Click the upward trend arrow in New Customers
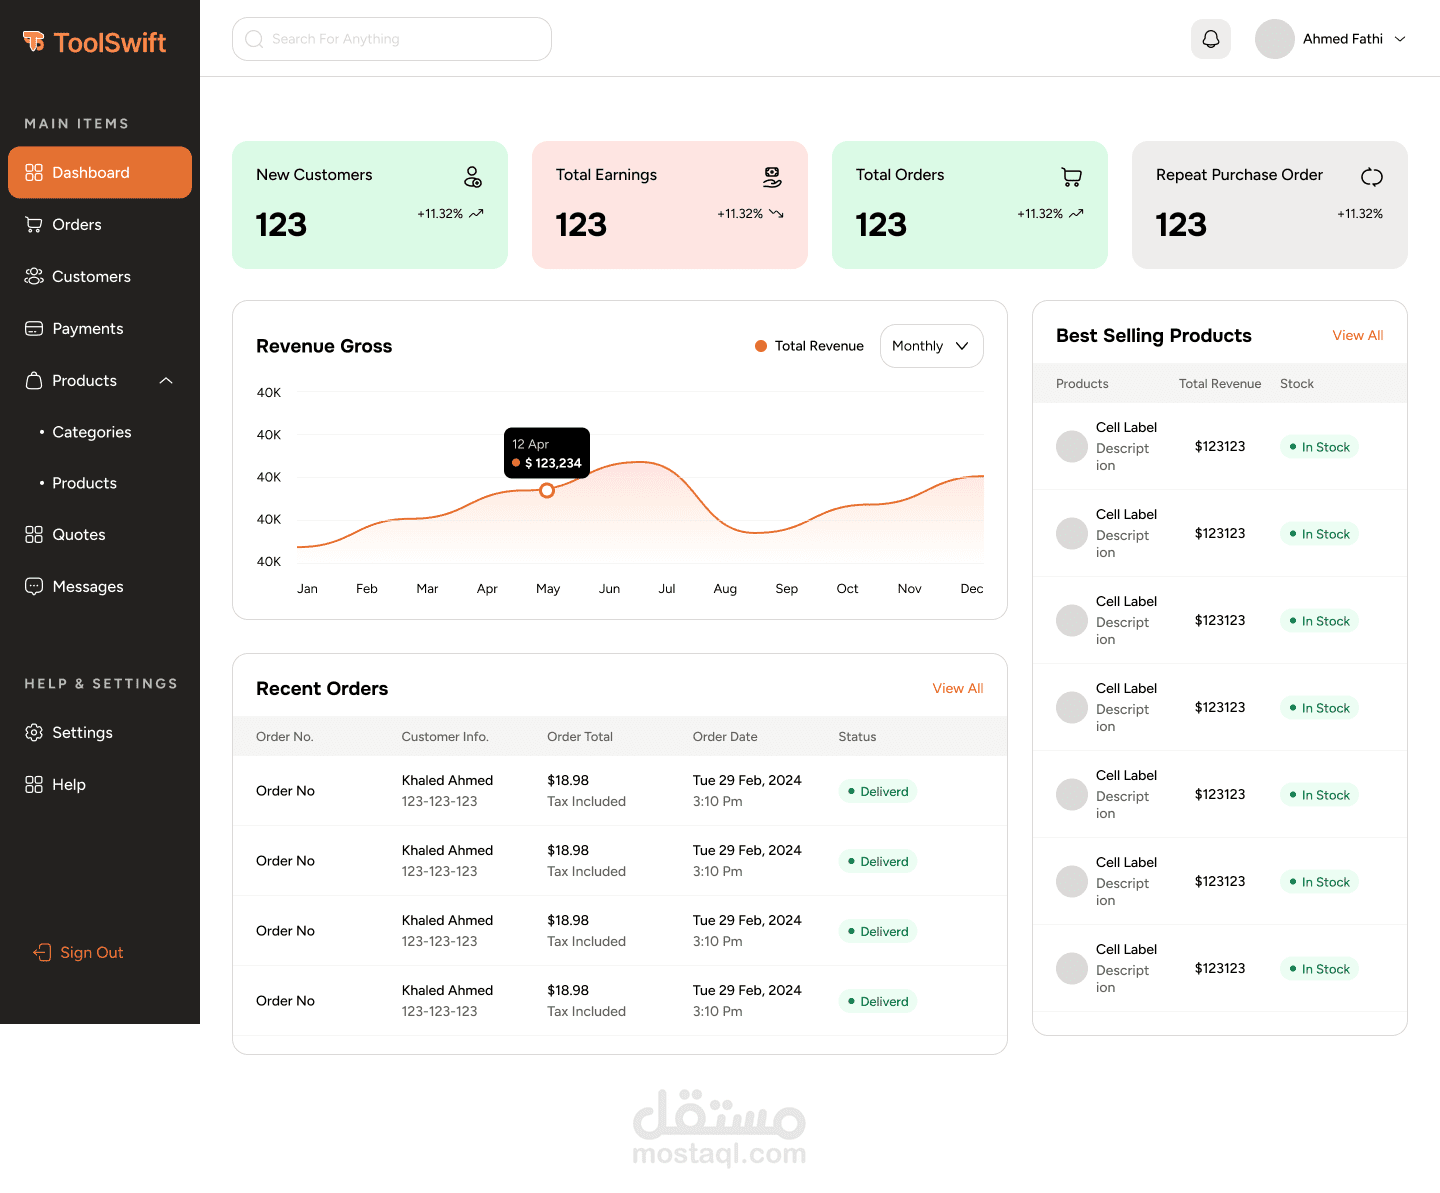This screenshot has width=1440, height=1193. [x=476, y=213]
